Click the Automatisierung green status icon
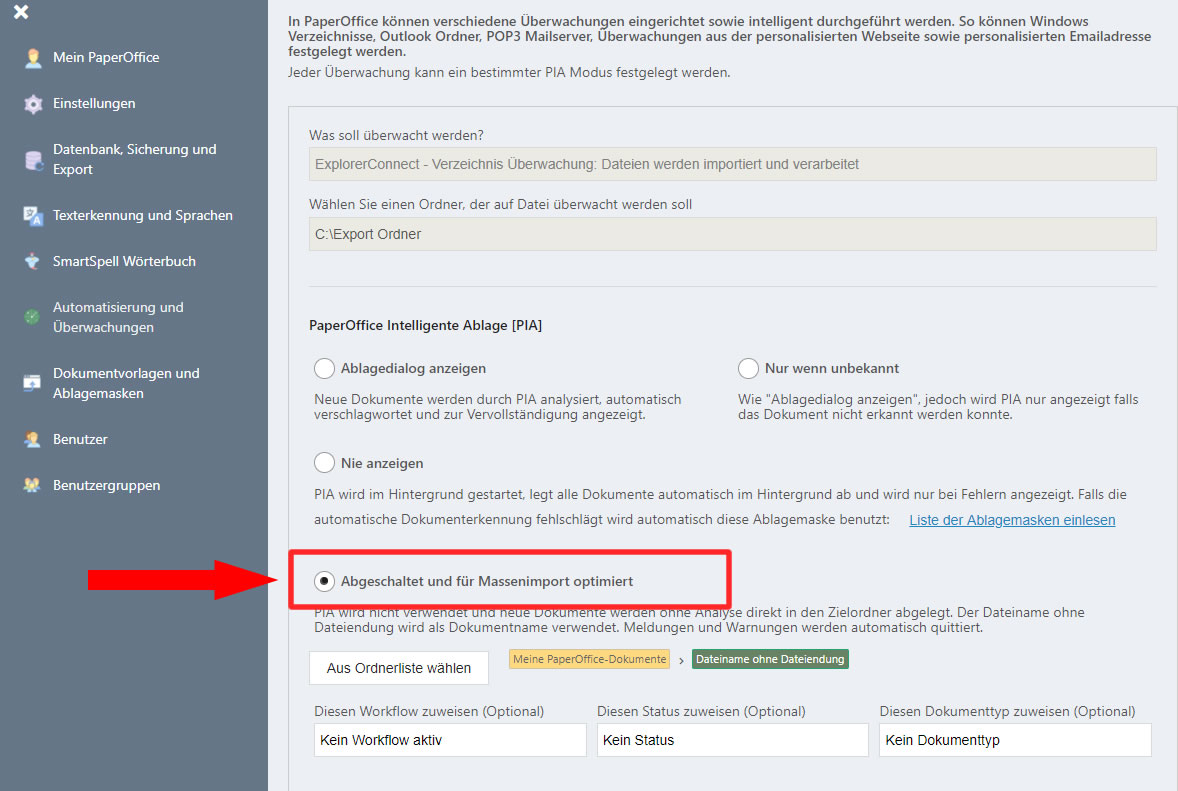The image size is (1178, 791). 32,317
